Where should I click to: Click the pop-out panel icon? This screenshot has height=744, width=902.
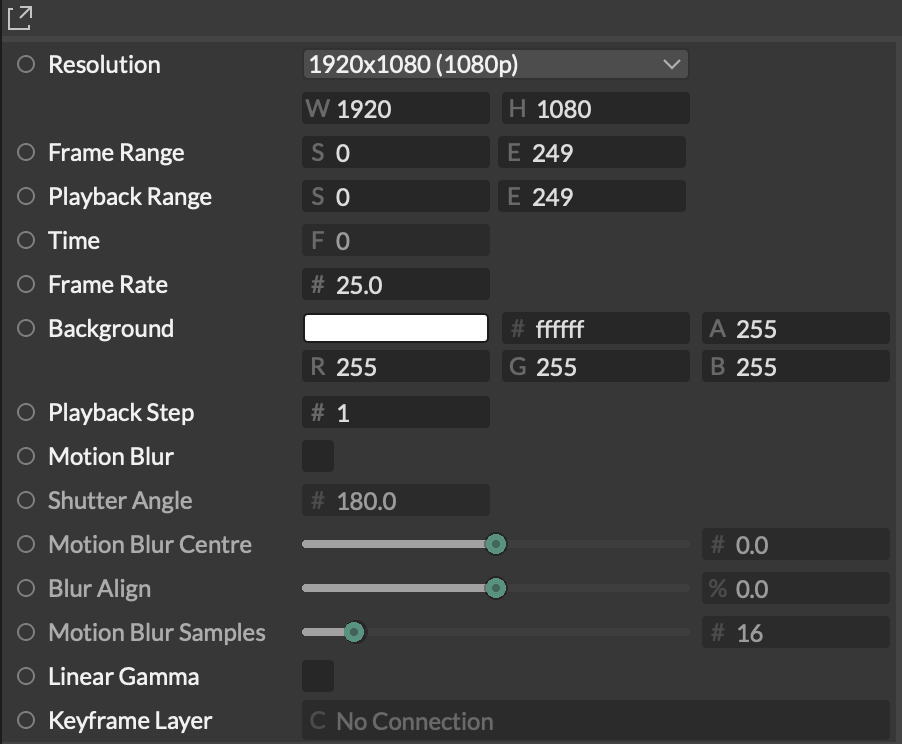coord(19,17)
